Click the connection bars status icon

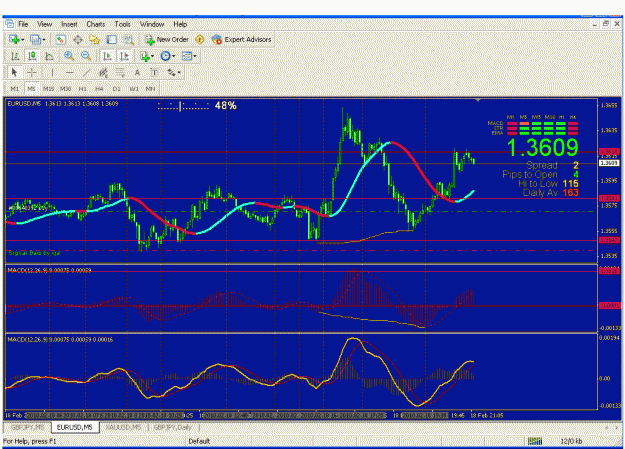pos(535,441)
